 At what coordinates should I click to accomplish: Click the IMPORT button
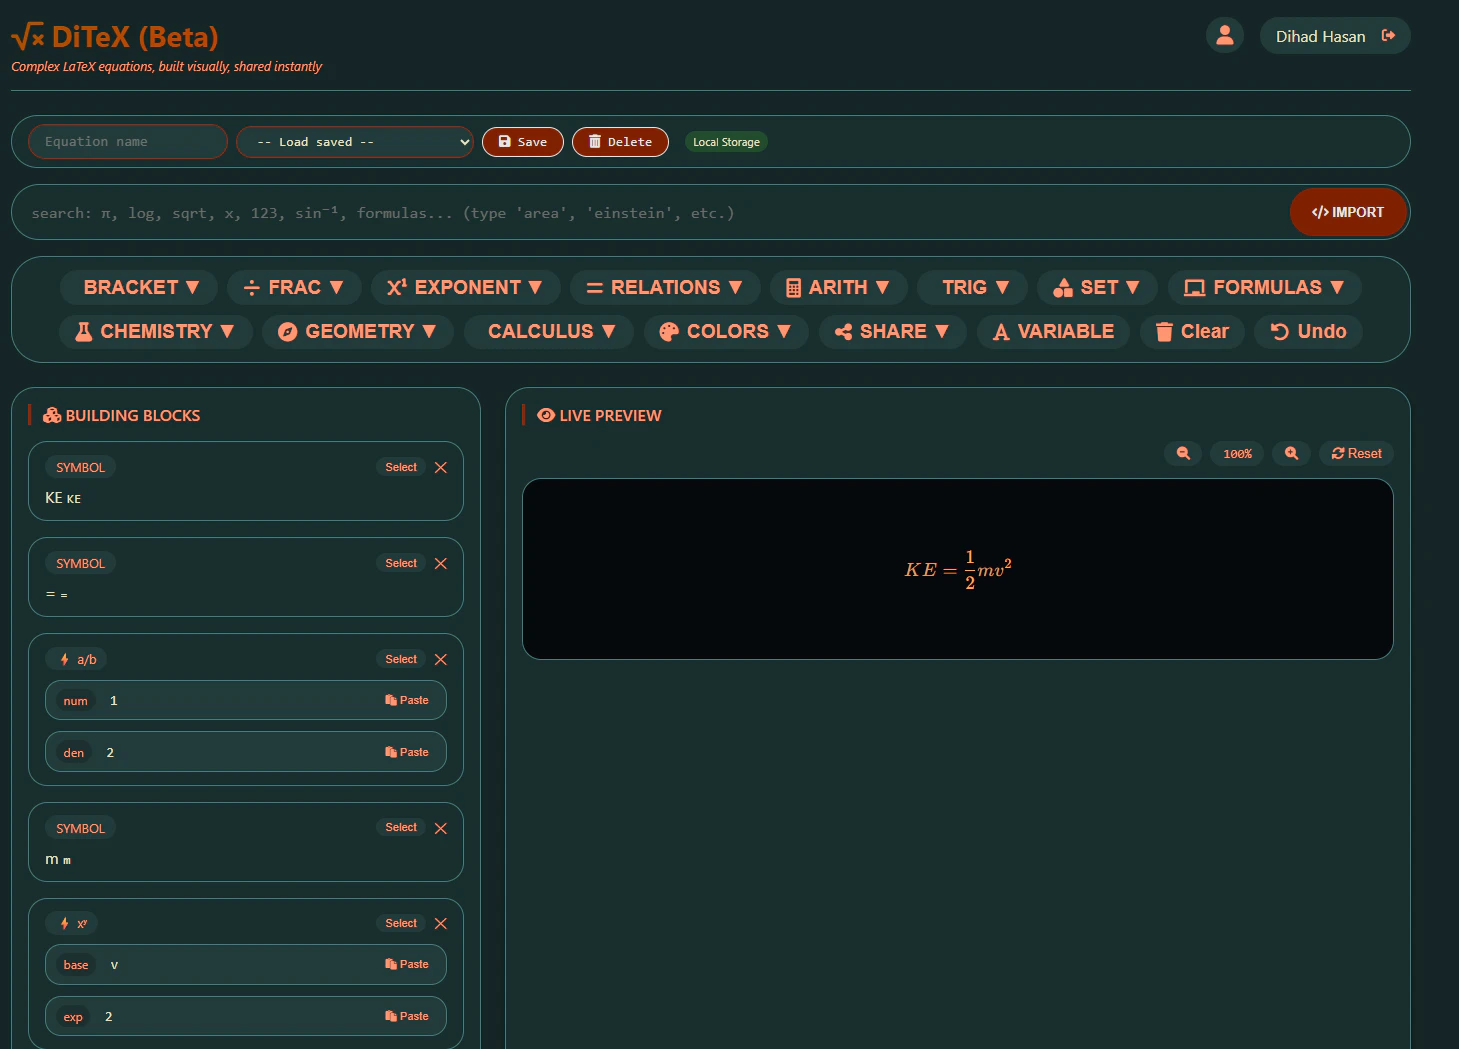(1349, 212)
